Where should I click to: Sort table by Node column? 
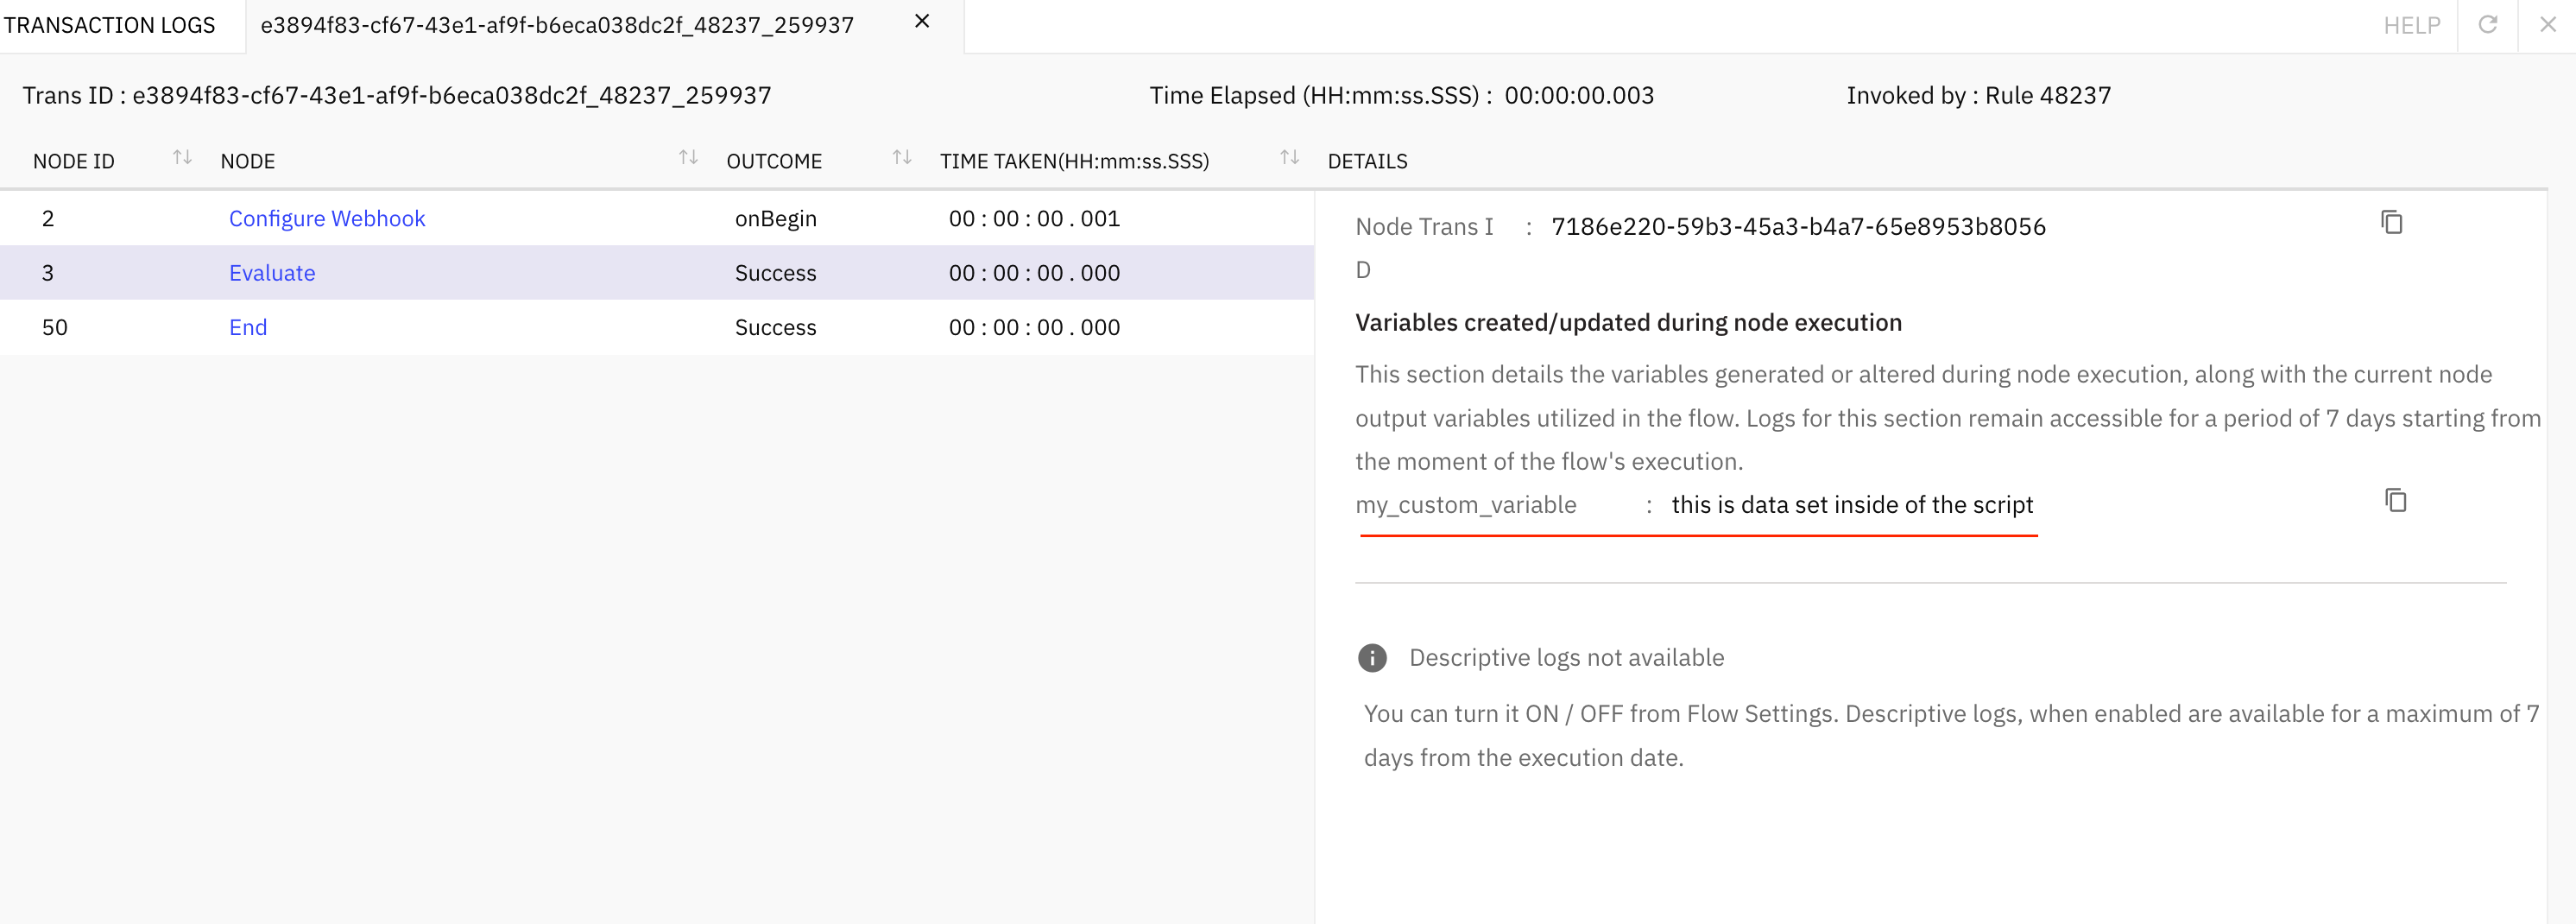pyautogui.click(x=688, y=158)
